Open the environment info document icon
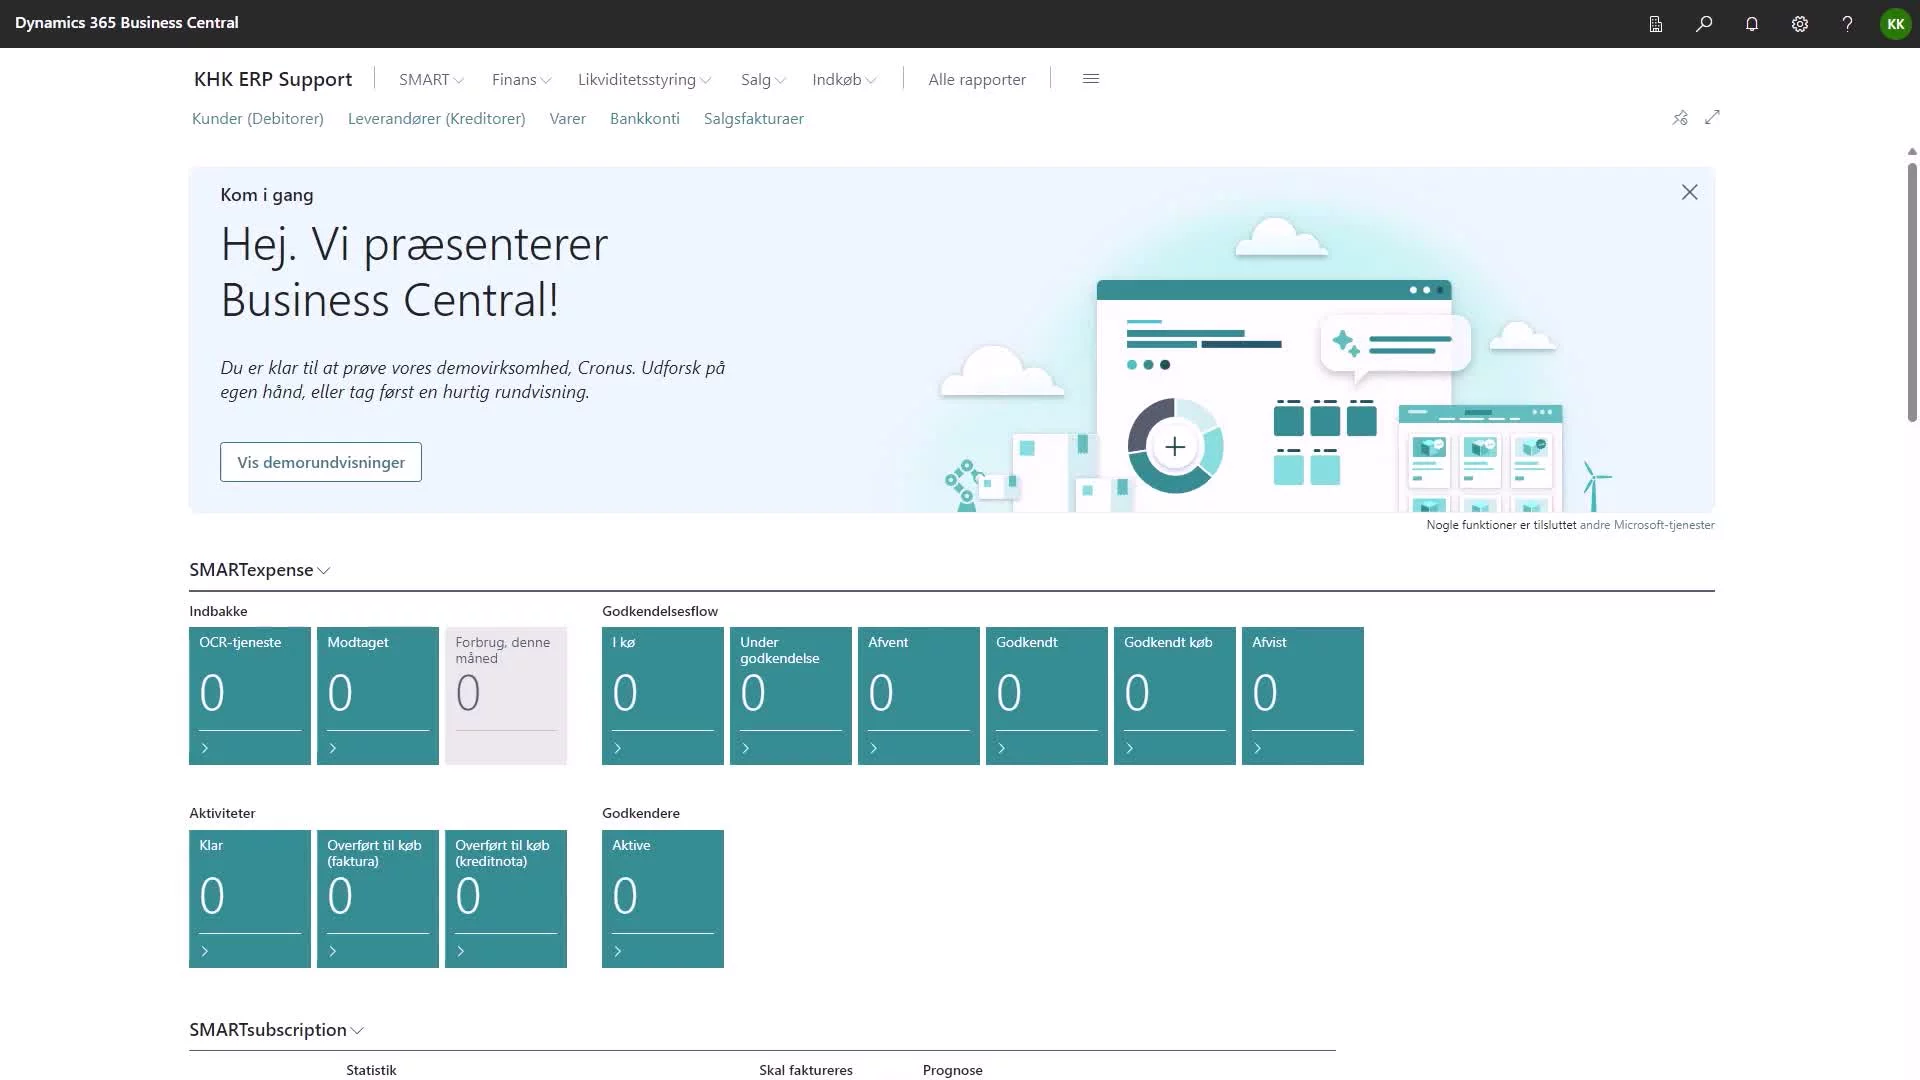The height and width of the screenshot is (1080, 1920). [1656, 24]
